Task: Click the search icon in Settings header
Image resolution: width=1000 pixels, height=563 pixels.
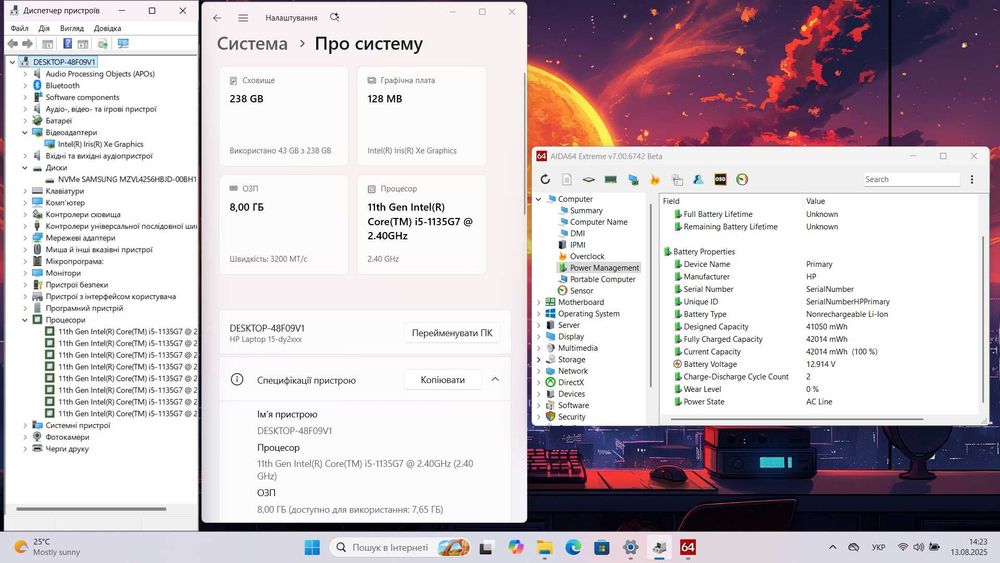Action: tap(334, 18)
